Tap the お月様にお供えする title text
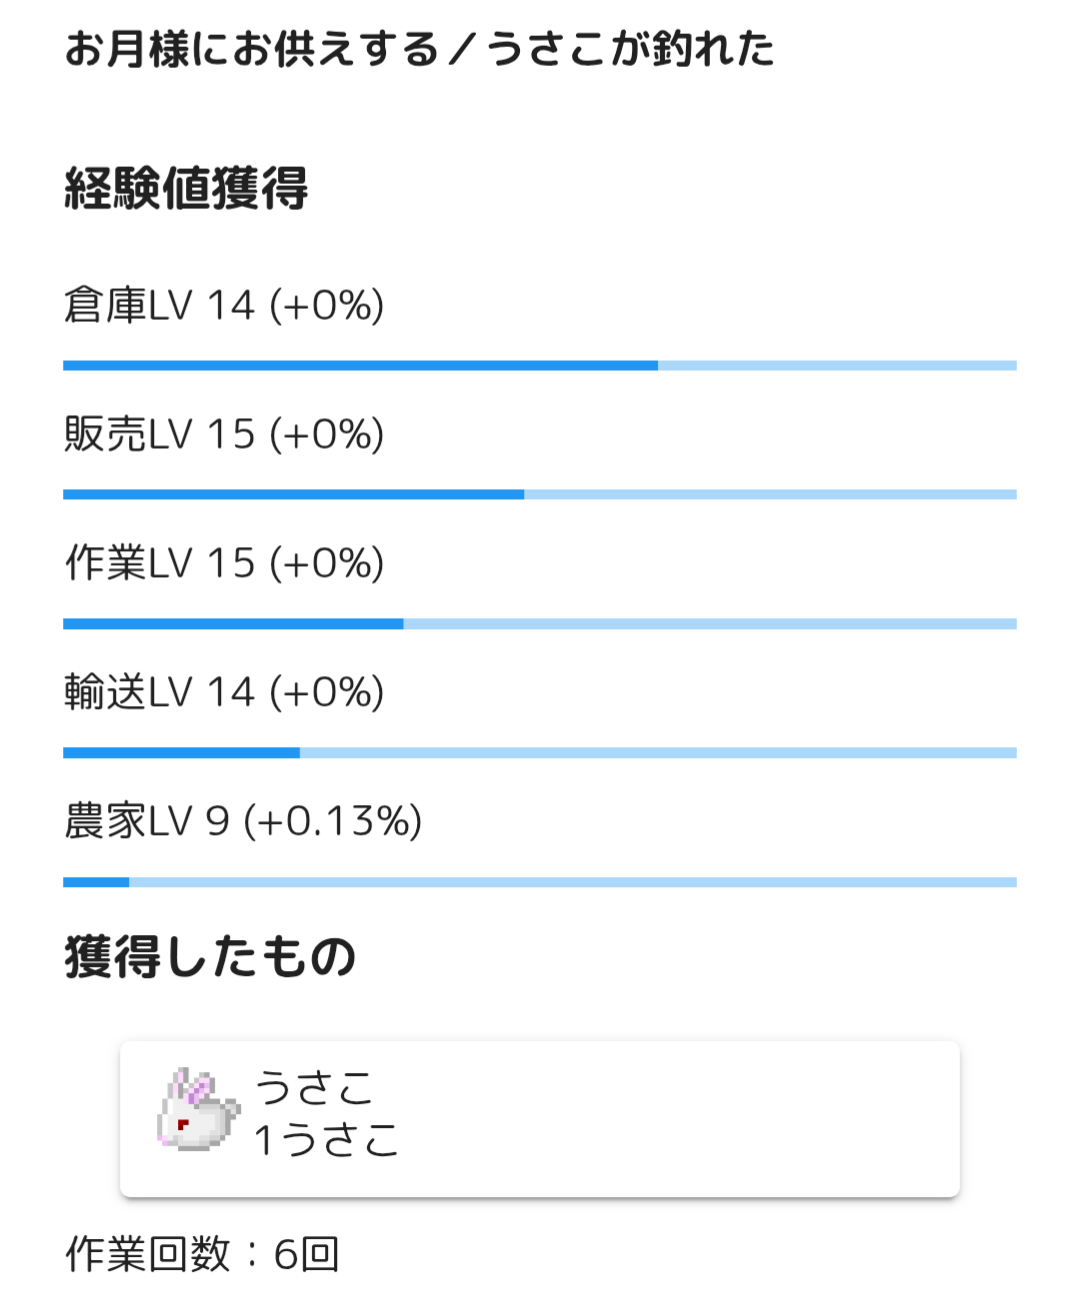Viewport: 1080px width, 1312px height. (251, 49)
